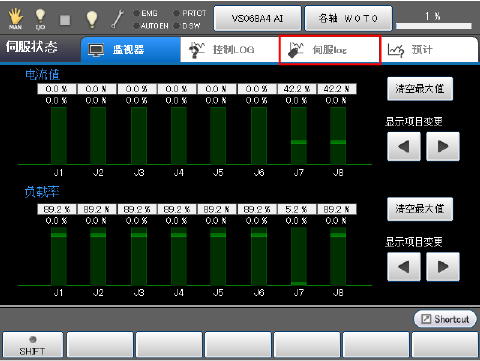This screenshot has height=361, width=480.
Task: Click 显示项目变更 label in 负载率 section
Action: 414,242
